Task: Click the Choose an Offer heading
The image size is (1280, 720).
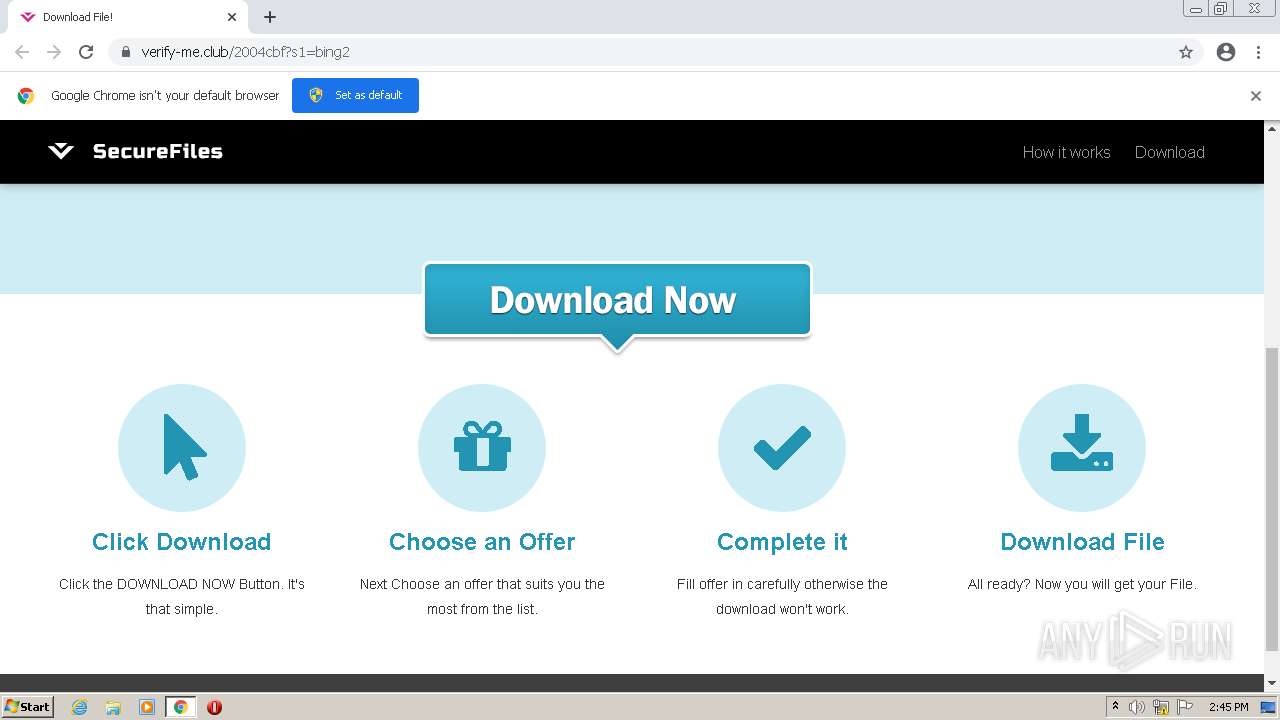Action: click(482, 541)
